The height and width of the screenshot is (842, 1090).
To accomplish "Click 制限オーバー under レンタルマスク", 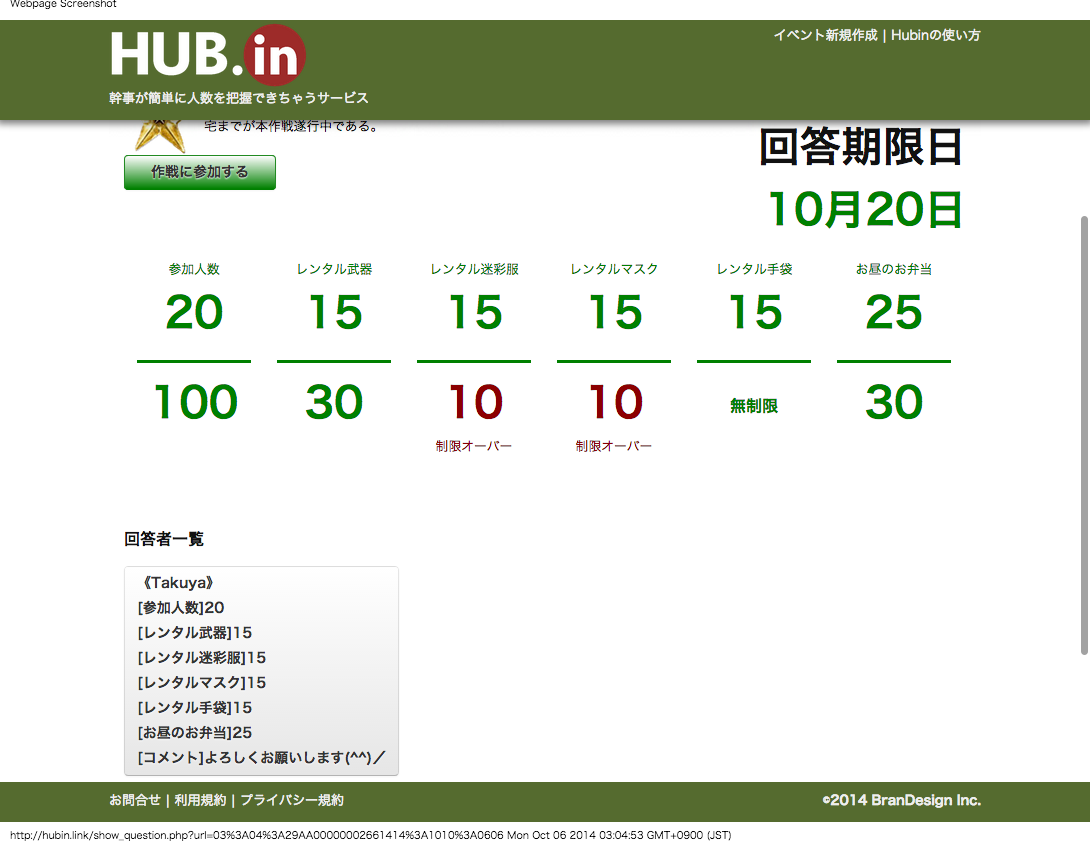I will pyautogui.click(x=613, y=446).
